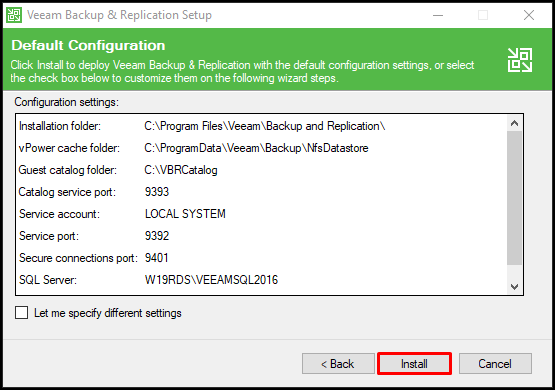Select the vPower cache folder path
Image resolution: width=555 pixels, height=390 pixels.
(256, 148)
